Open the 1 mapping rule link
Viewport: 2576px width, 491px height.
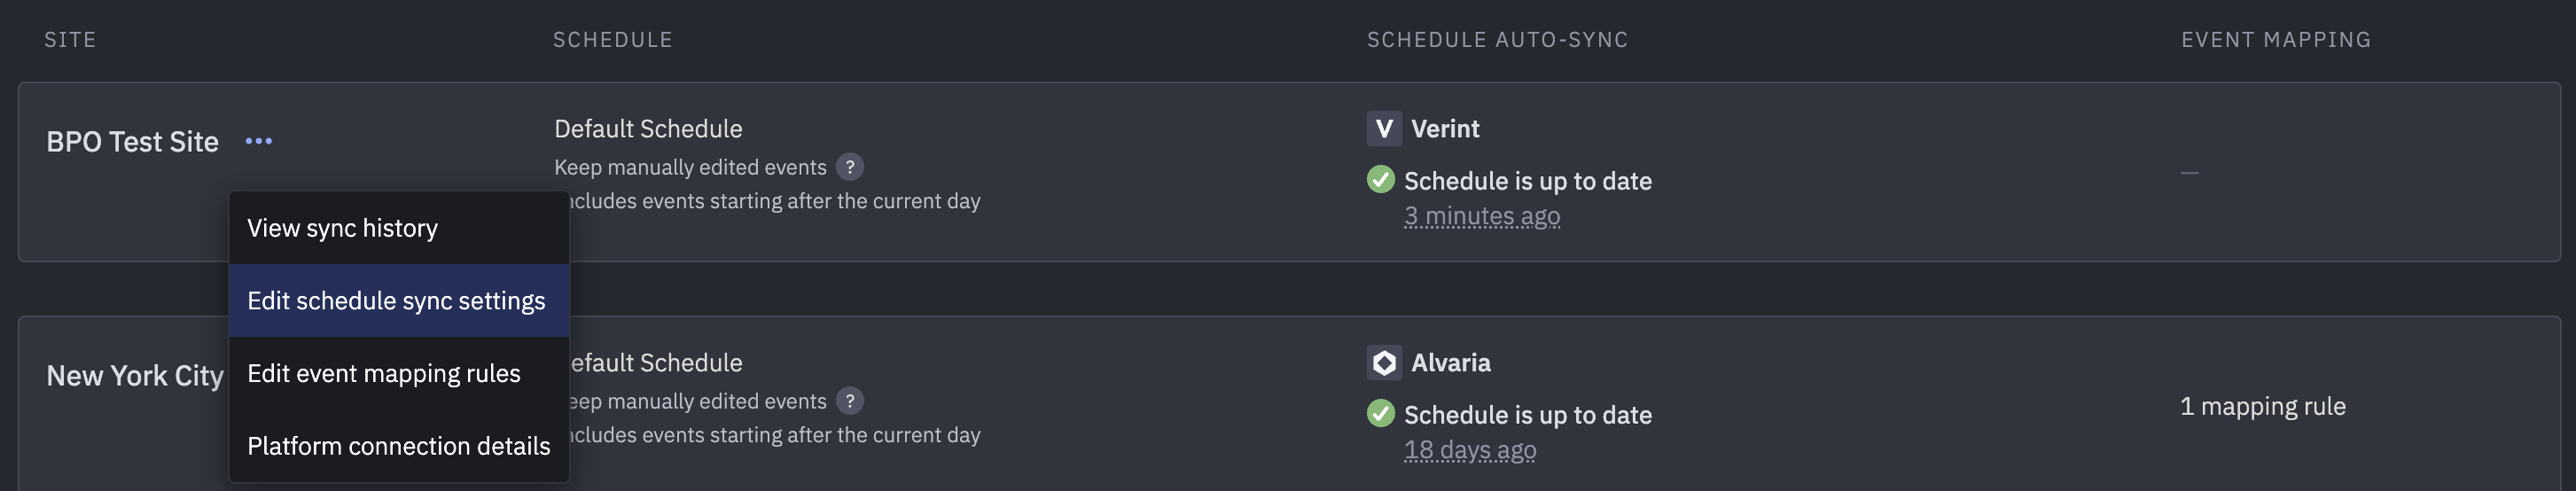coord(2262,406)
